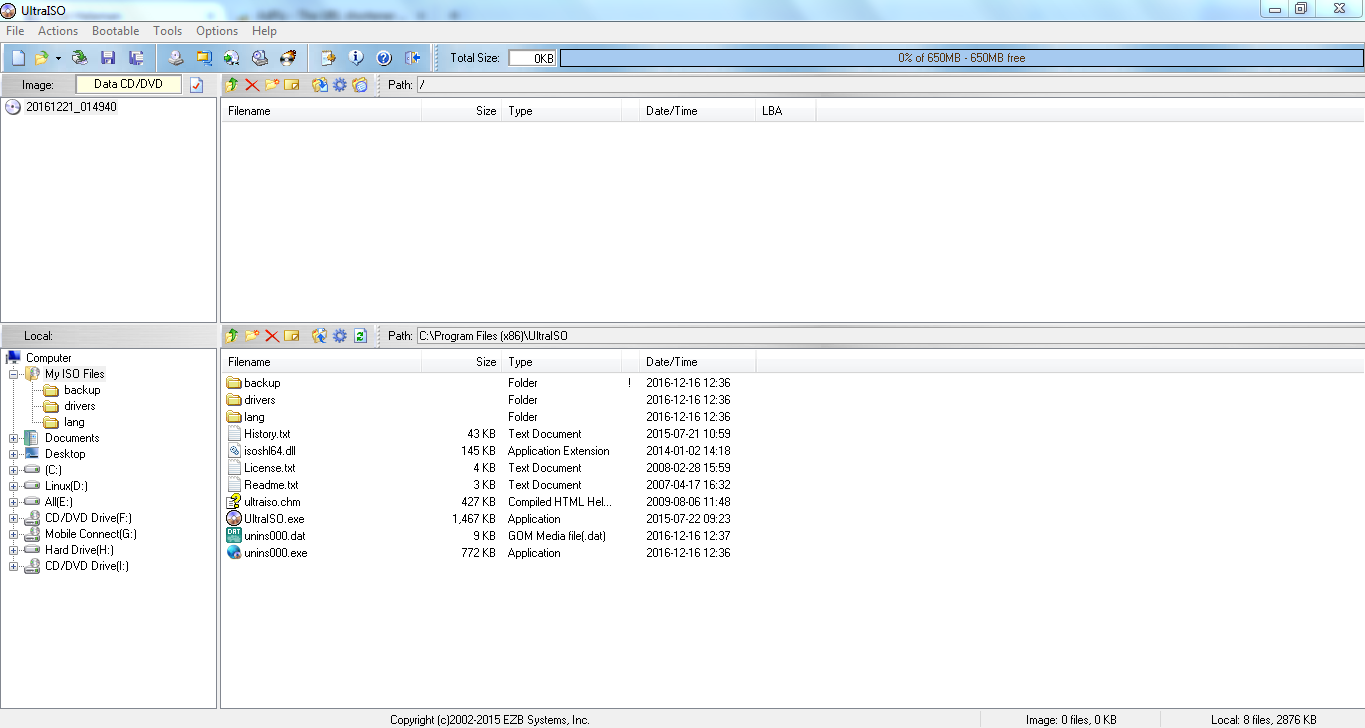Click the 0% of 650MB capacity bar
Screen dimensions: 1365x728
pos(961,58)
